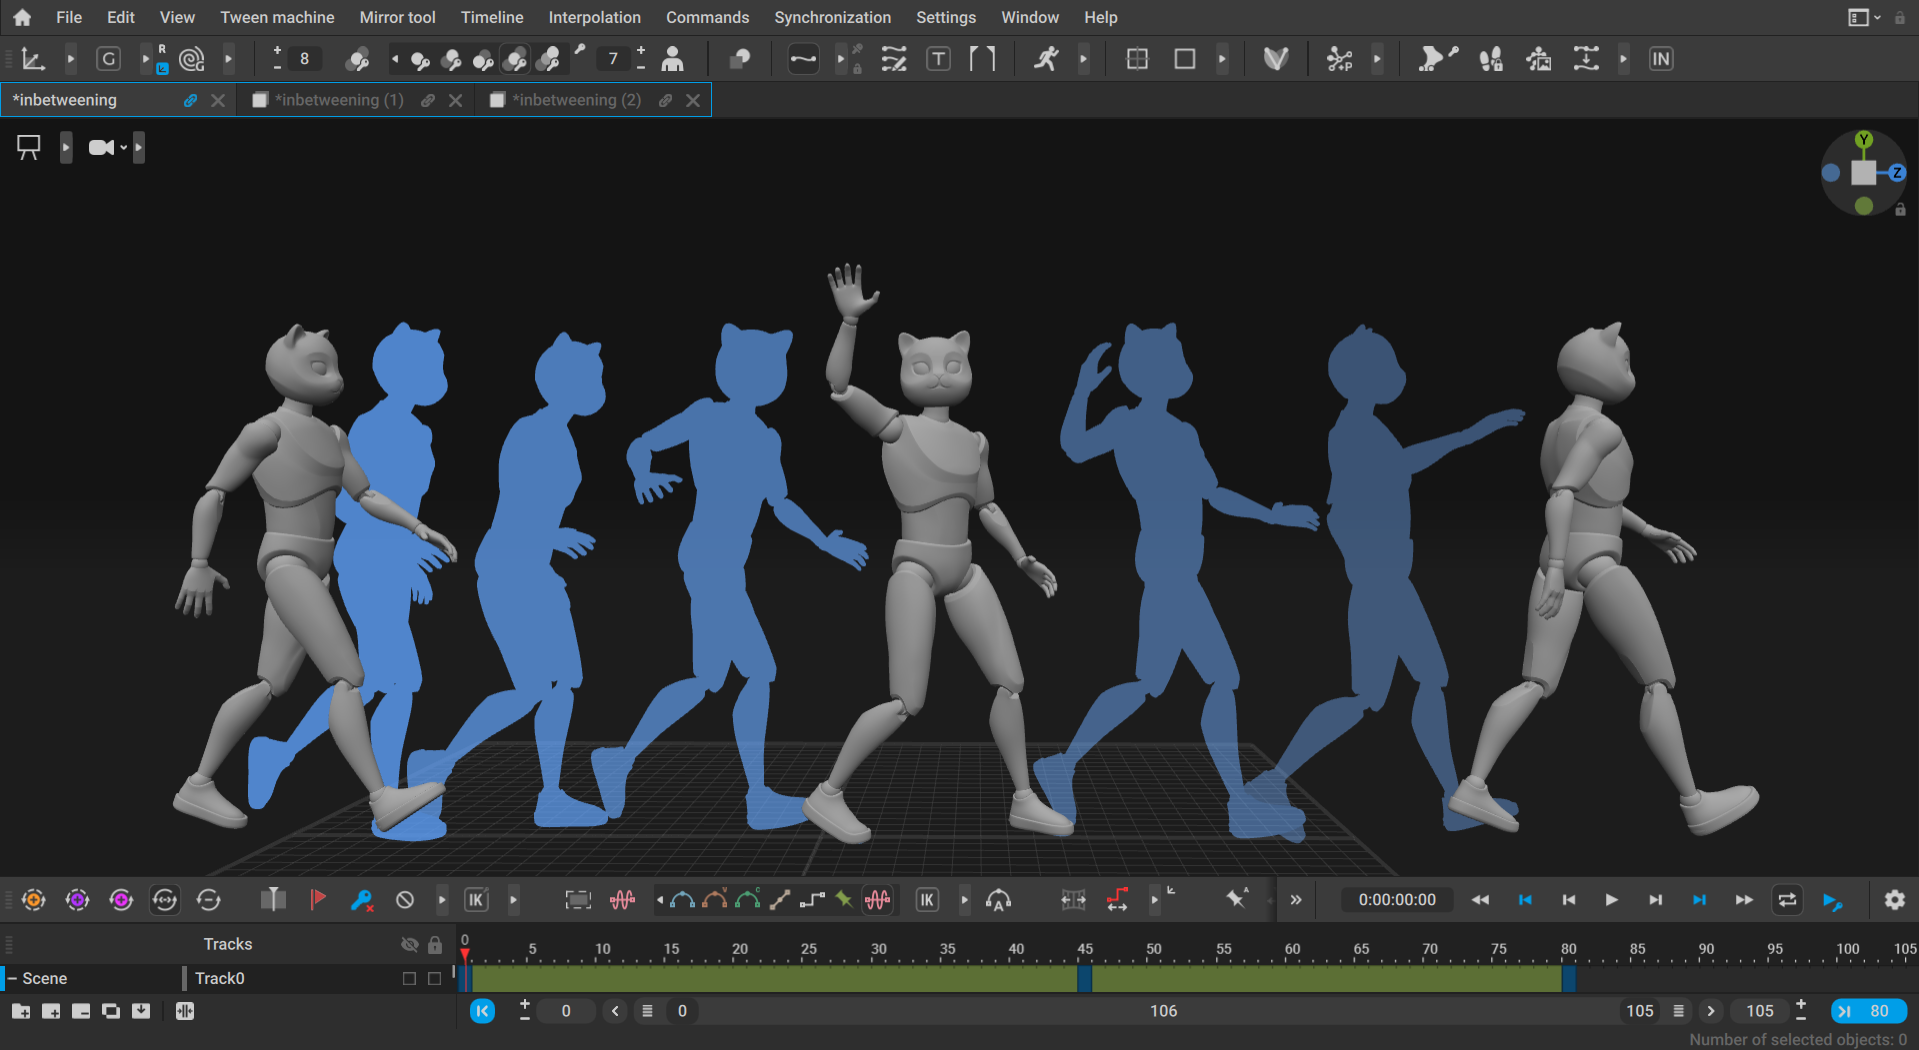Expand hidden timeline tools double-chevron
This screenshot has height=1050, width=1919.
pos(1296,900)
